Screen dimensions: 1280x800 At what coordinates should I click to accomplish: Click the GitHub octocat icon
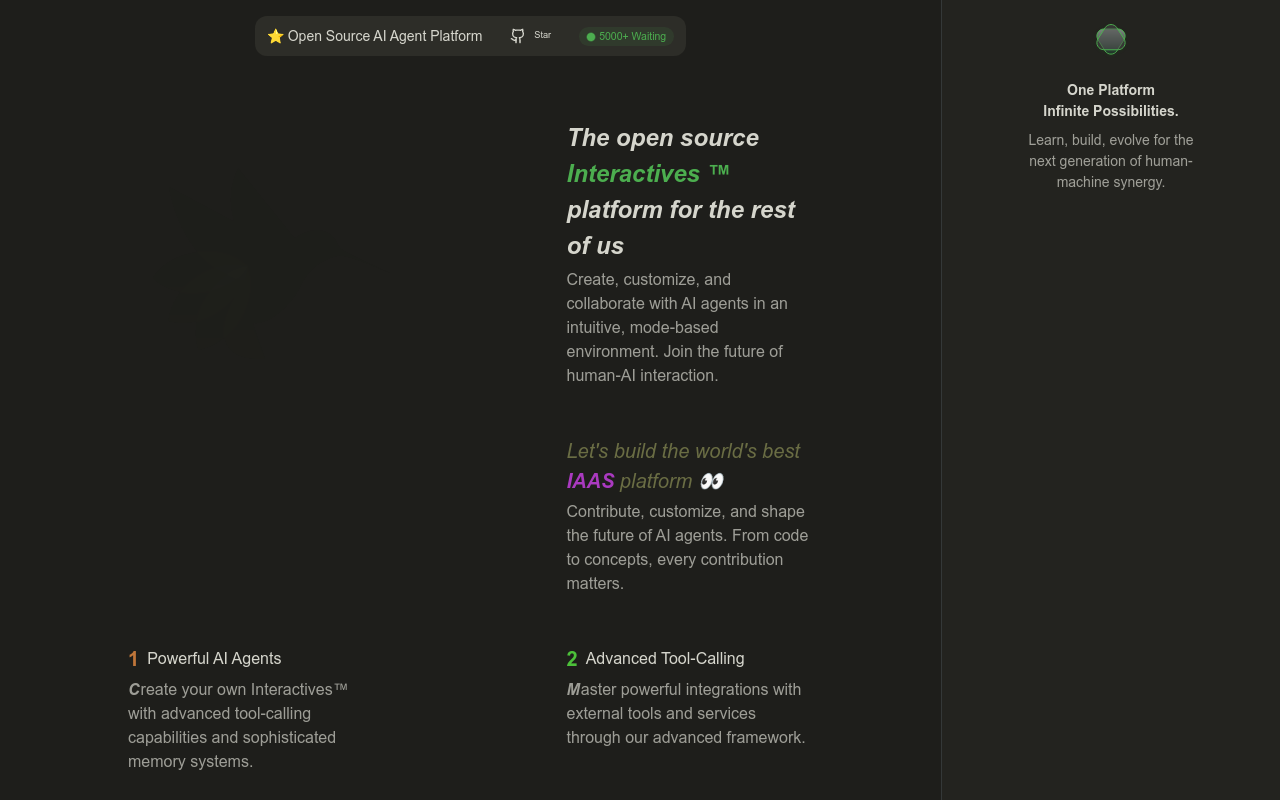coord(517,36)
